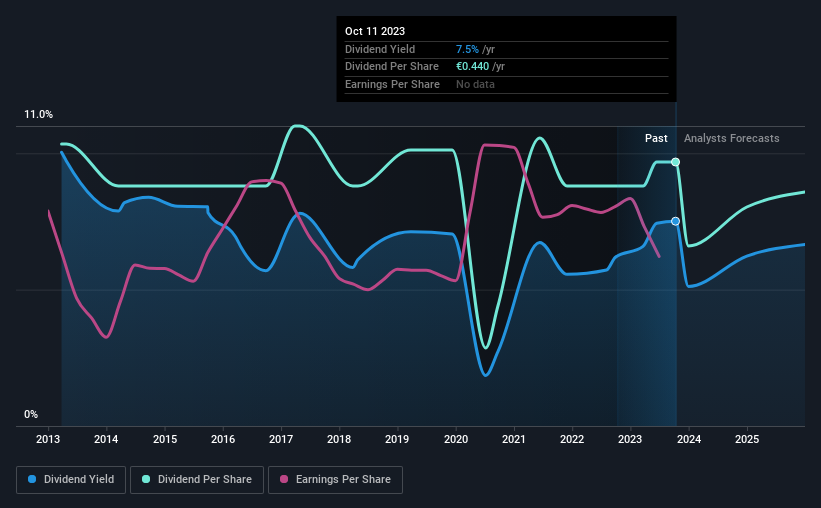This screenshot has width=821, height=508.
Task: Toggle the Dividend Yield legend button
Action: click(71, 480)
